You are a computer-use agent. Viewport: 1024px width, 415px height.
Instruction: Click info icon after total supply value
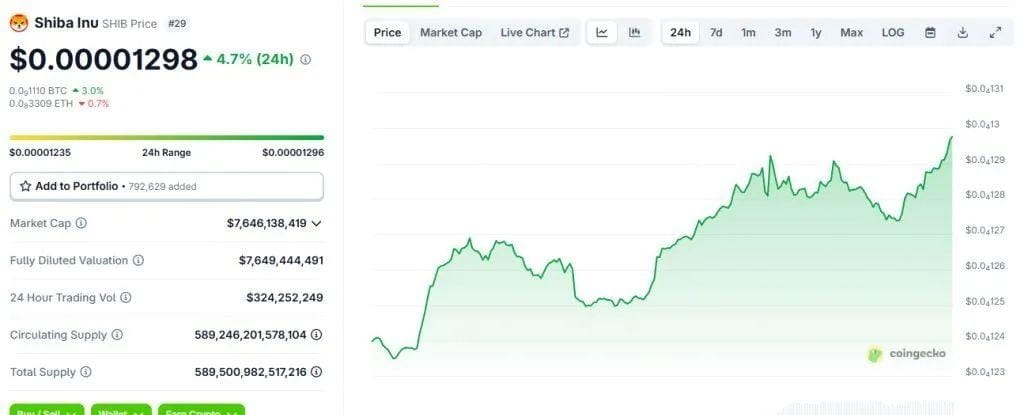(316, 372)
